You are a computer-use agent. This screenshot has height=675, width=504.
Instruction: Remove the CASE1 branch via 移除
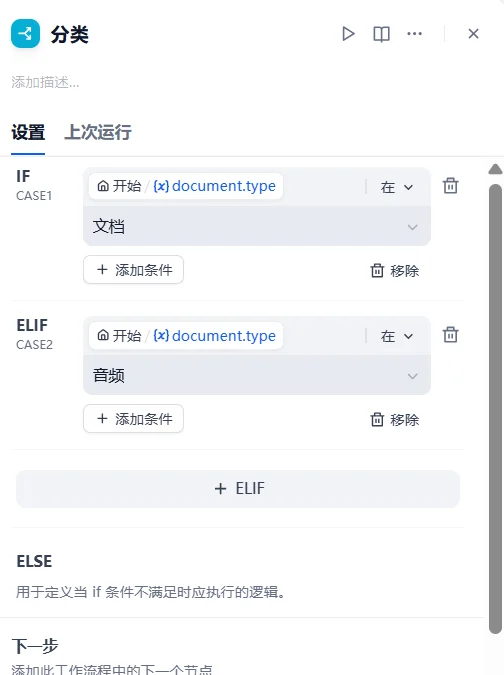[x=395, y=270]
